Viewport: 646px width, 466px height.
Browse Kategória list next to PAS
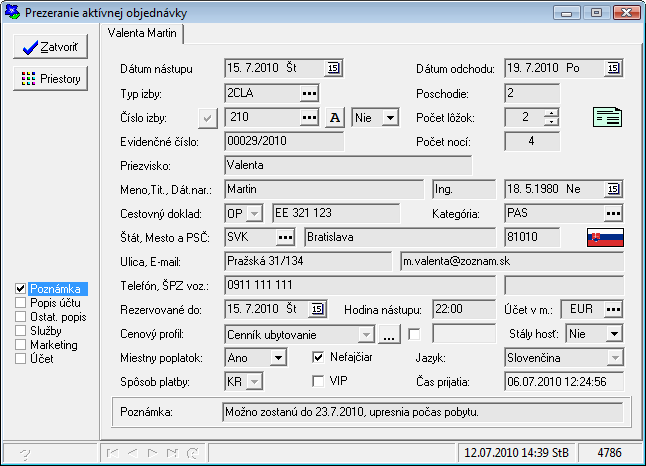tap(613, 213)
